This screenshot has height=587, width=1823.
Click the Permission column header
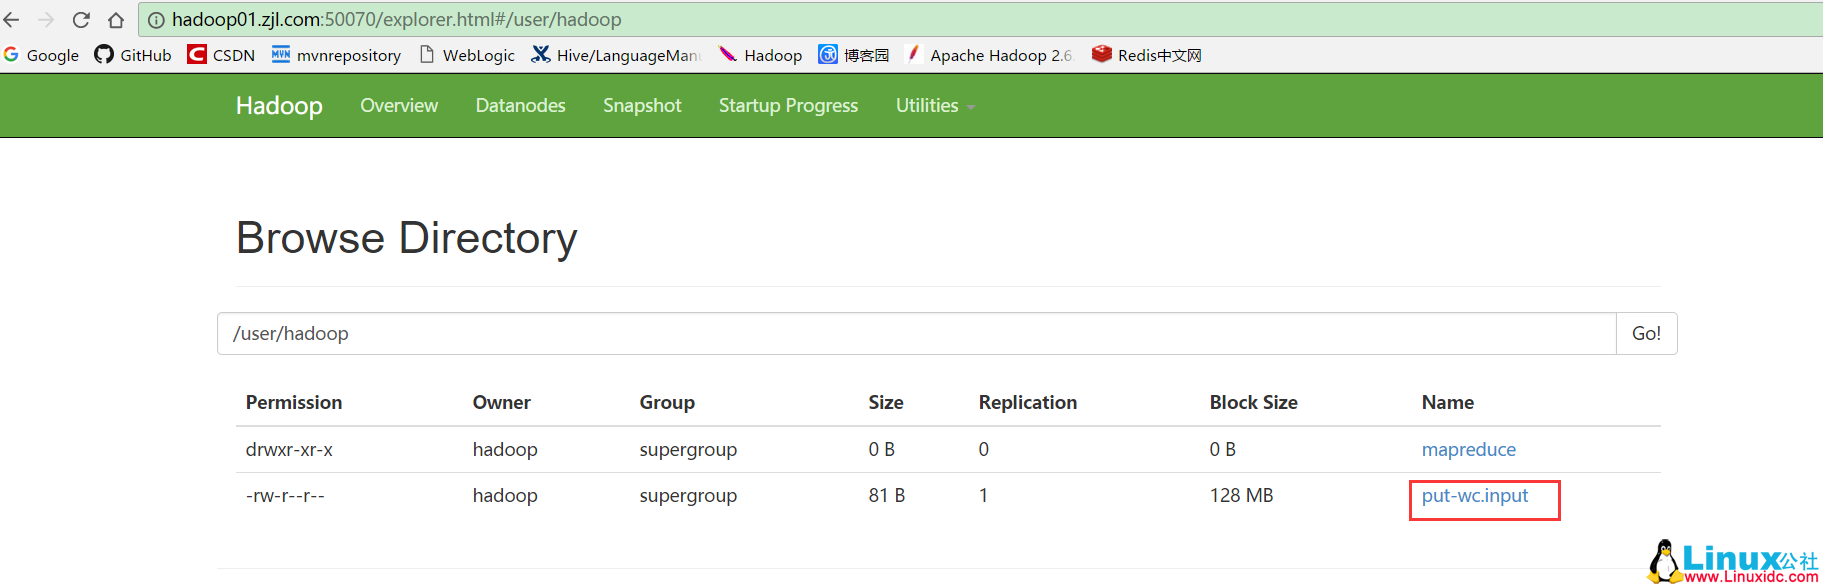pyautogui.click(x=294, y=402)
